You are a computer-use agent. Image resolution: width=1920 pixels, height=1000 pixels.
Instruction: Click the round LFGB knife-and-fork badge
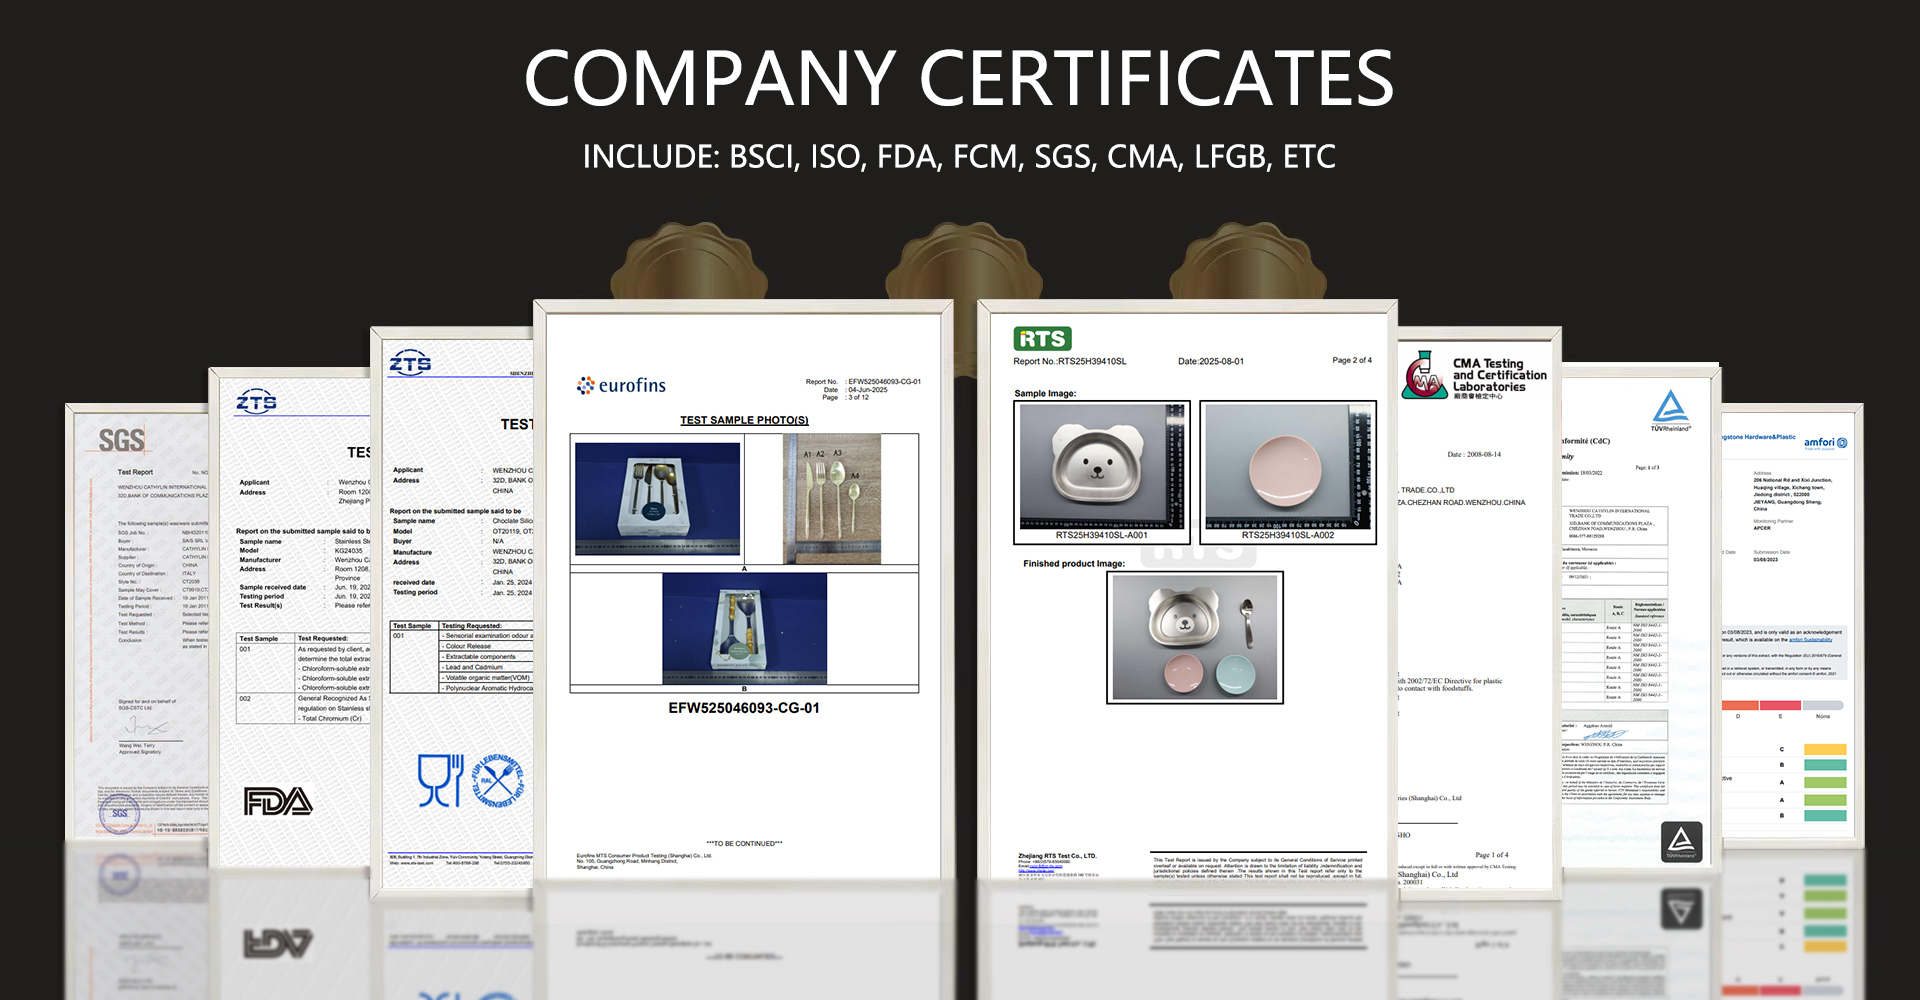click(x=497, y=780)
